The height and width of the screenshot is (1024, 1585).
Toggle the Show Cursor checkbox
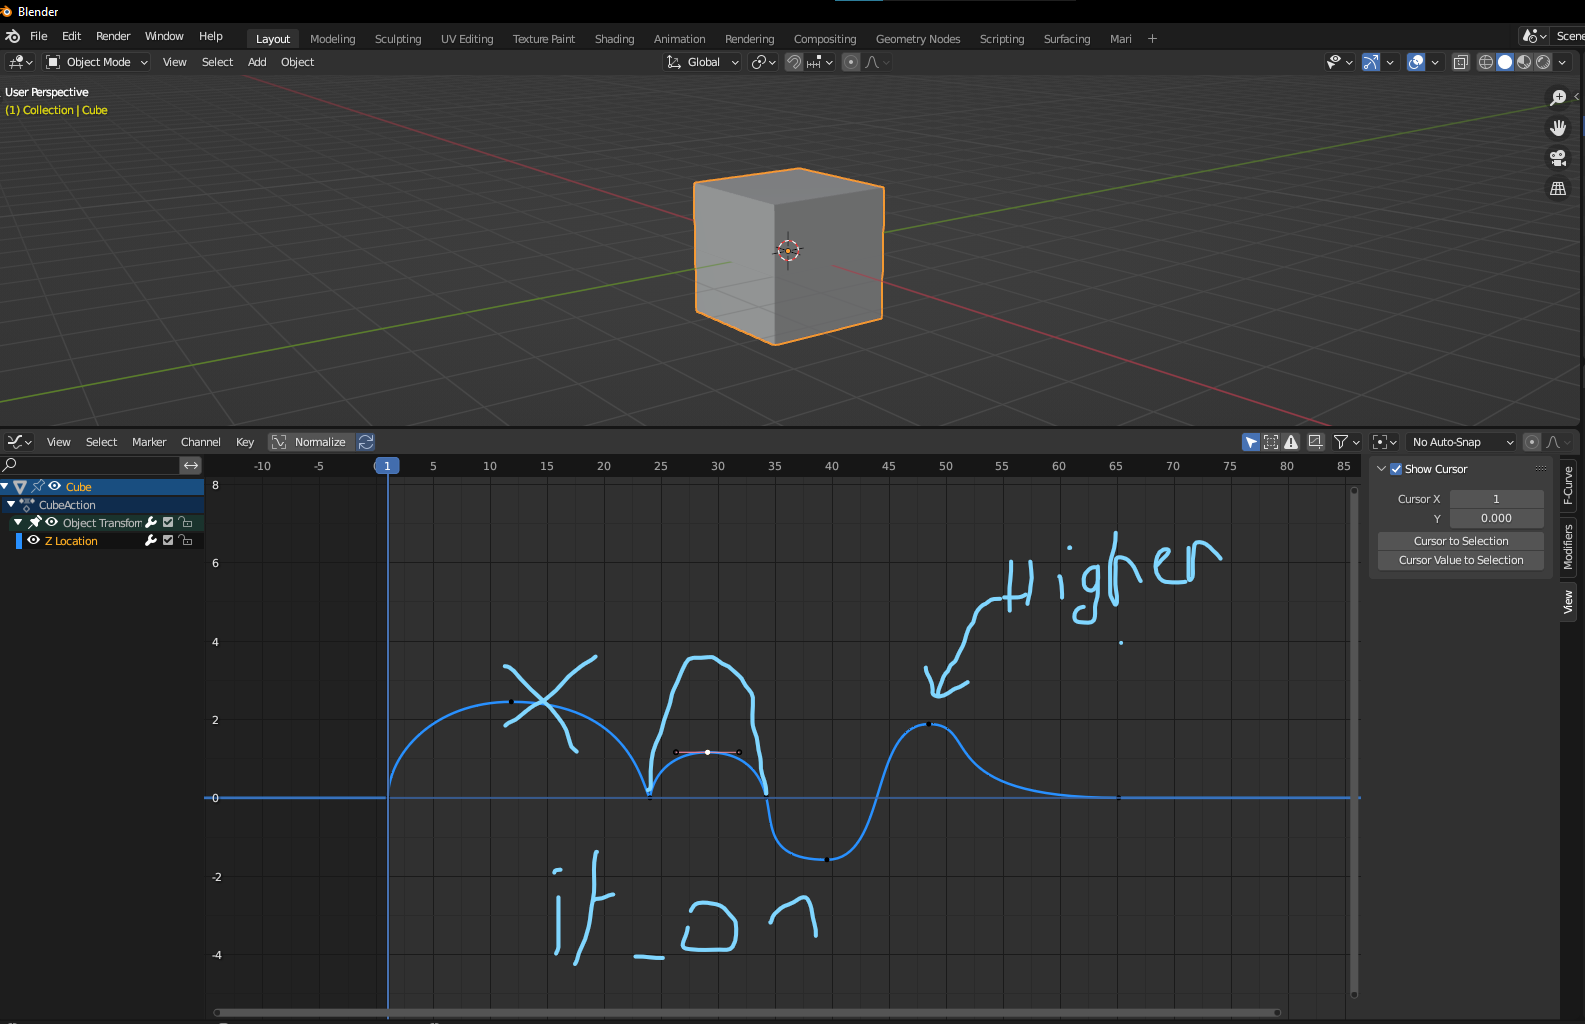(1396, 469)
